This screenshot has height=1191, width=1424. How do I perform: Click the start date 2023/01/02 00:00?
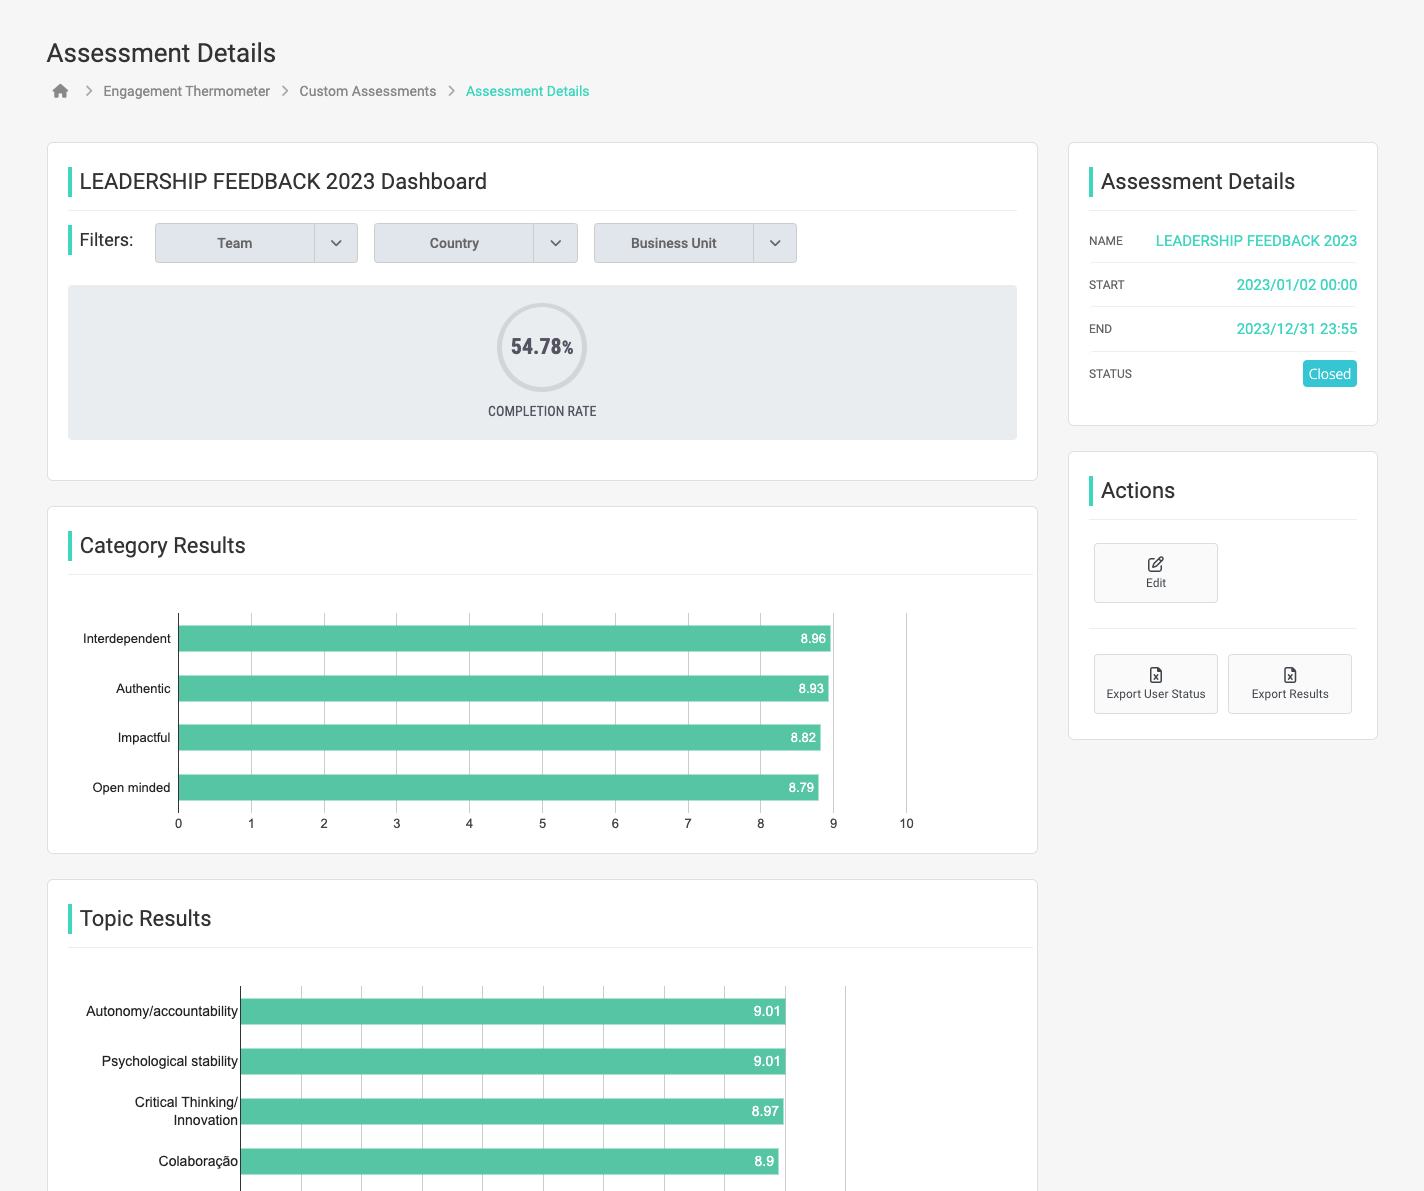(x=1297, y=285)
